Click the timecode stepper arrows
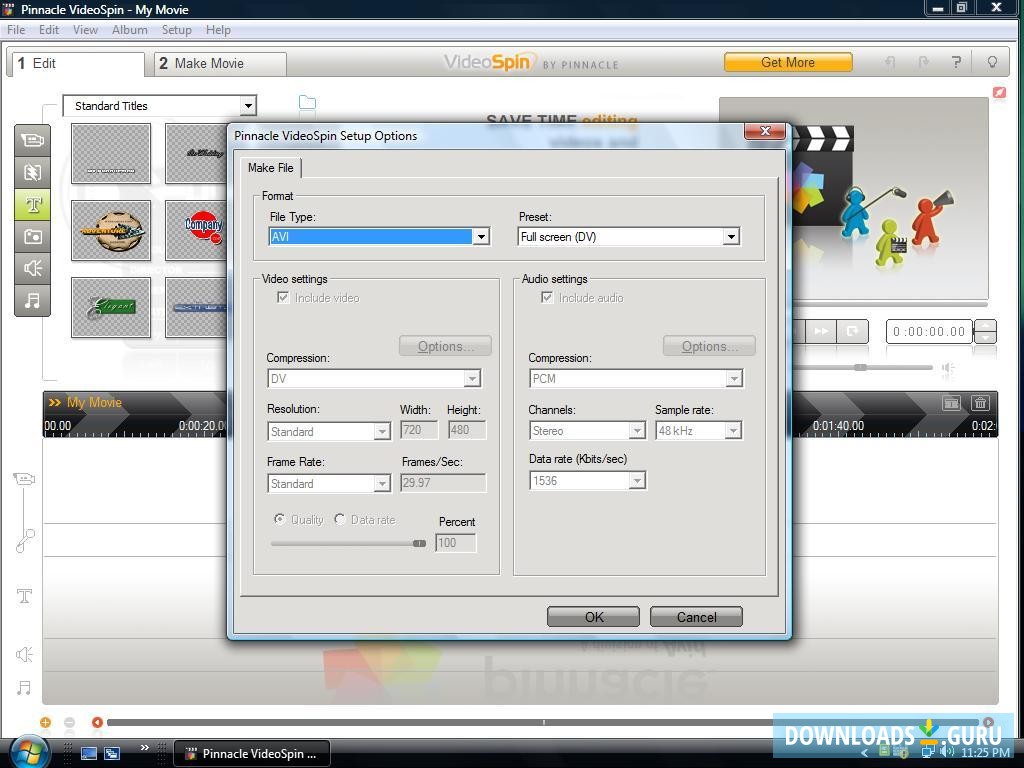 985,331
